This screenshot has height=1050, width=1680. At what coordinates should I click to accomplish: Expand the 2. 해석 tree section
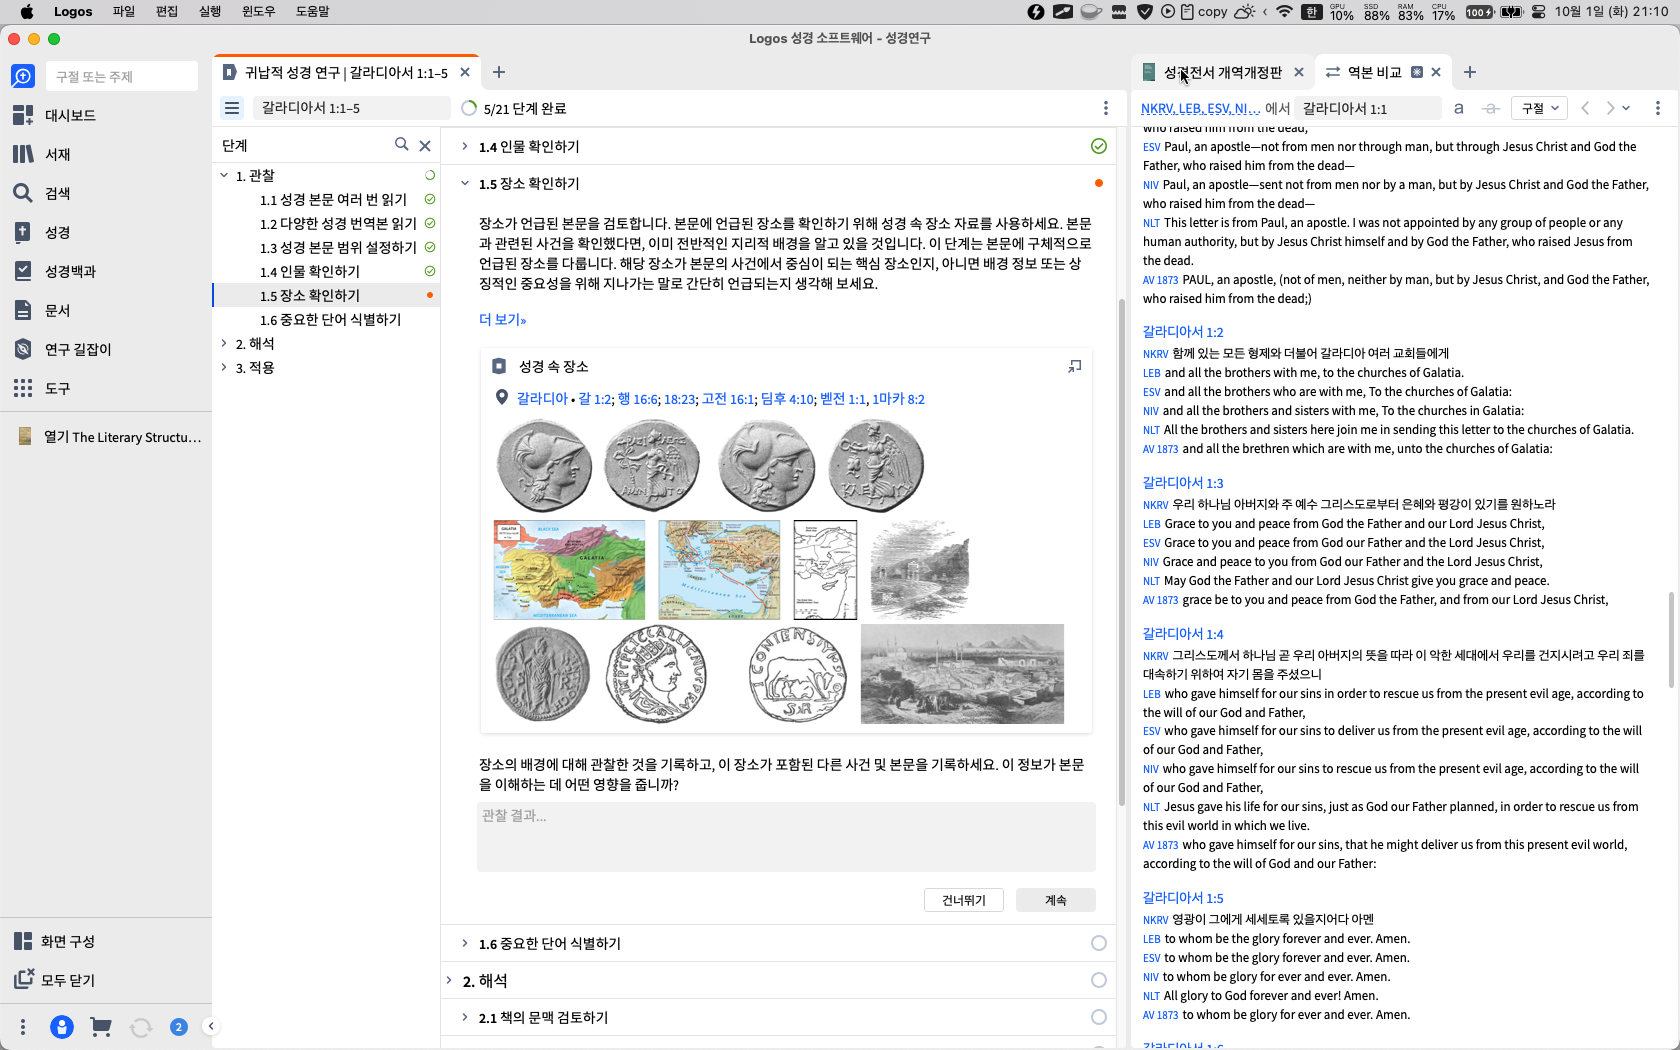(x=224, y=343)
